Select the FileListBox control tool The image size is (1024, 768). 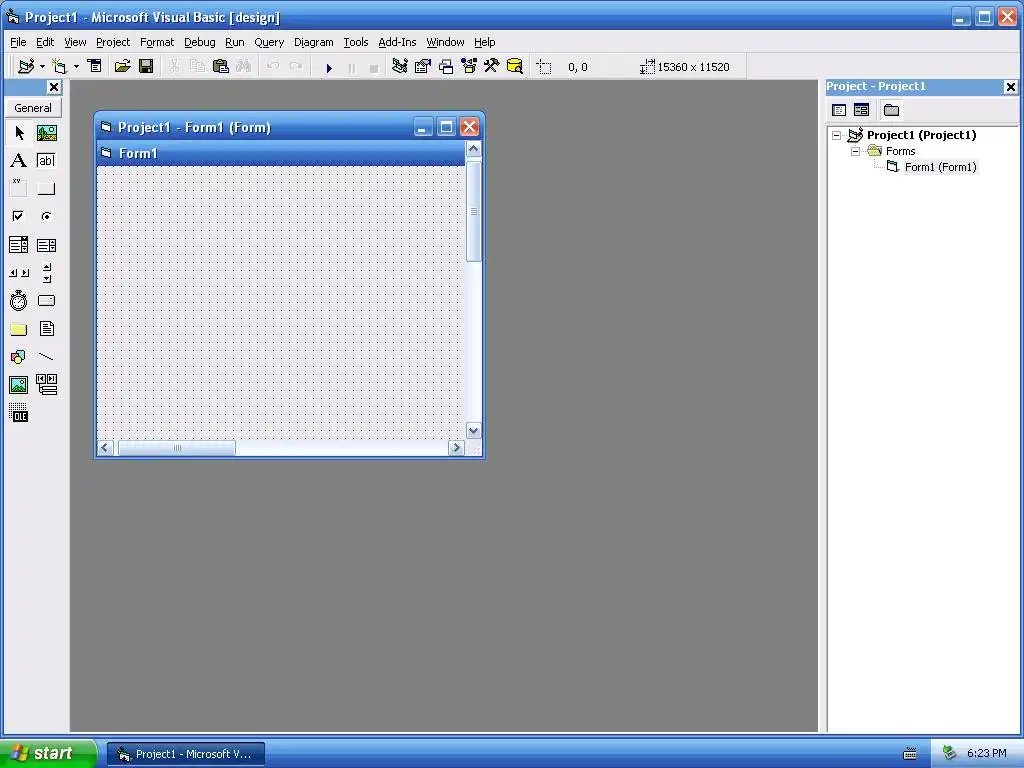point(46,329)
